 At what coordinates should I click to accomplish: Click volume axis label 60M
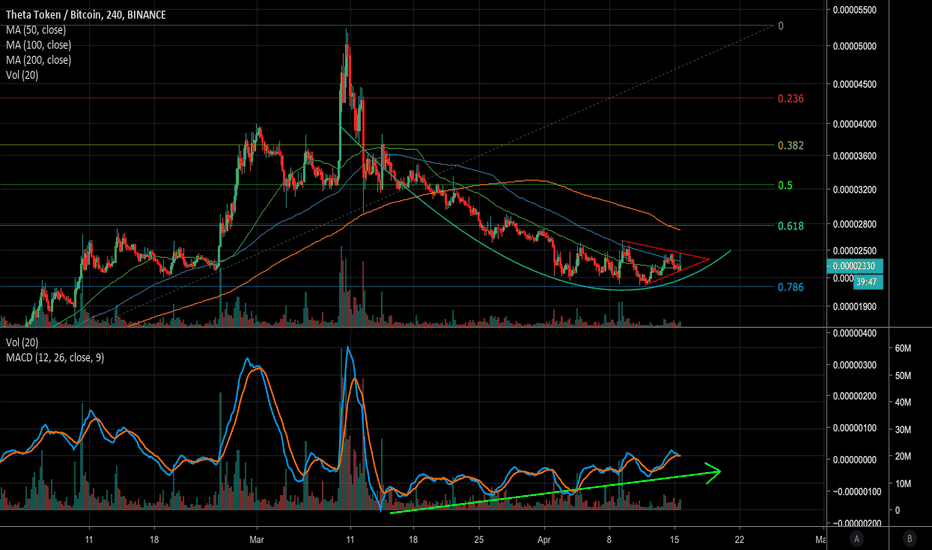903,348
